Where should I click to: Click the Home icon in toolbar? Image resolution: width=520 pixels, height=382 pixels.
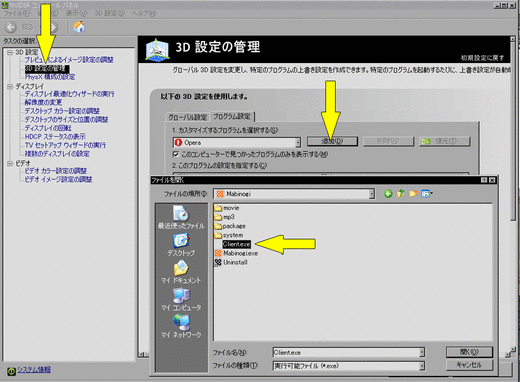click(x=79, y=27)
